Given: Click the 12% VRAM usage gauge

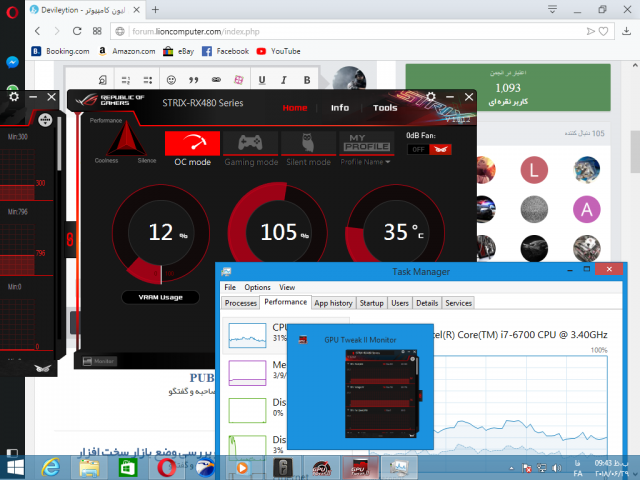Looking at the screenshot, I should pos(161,233).
